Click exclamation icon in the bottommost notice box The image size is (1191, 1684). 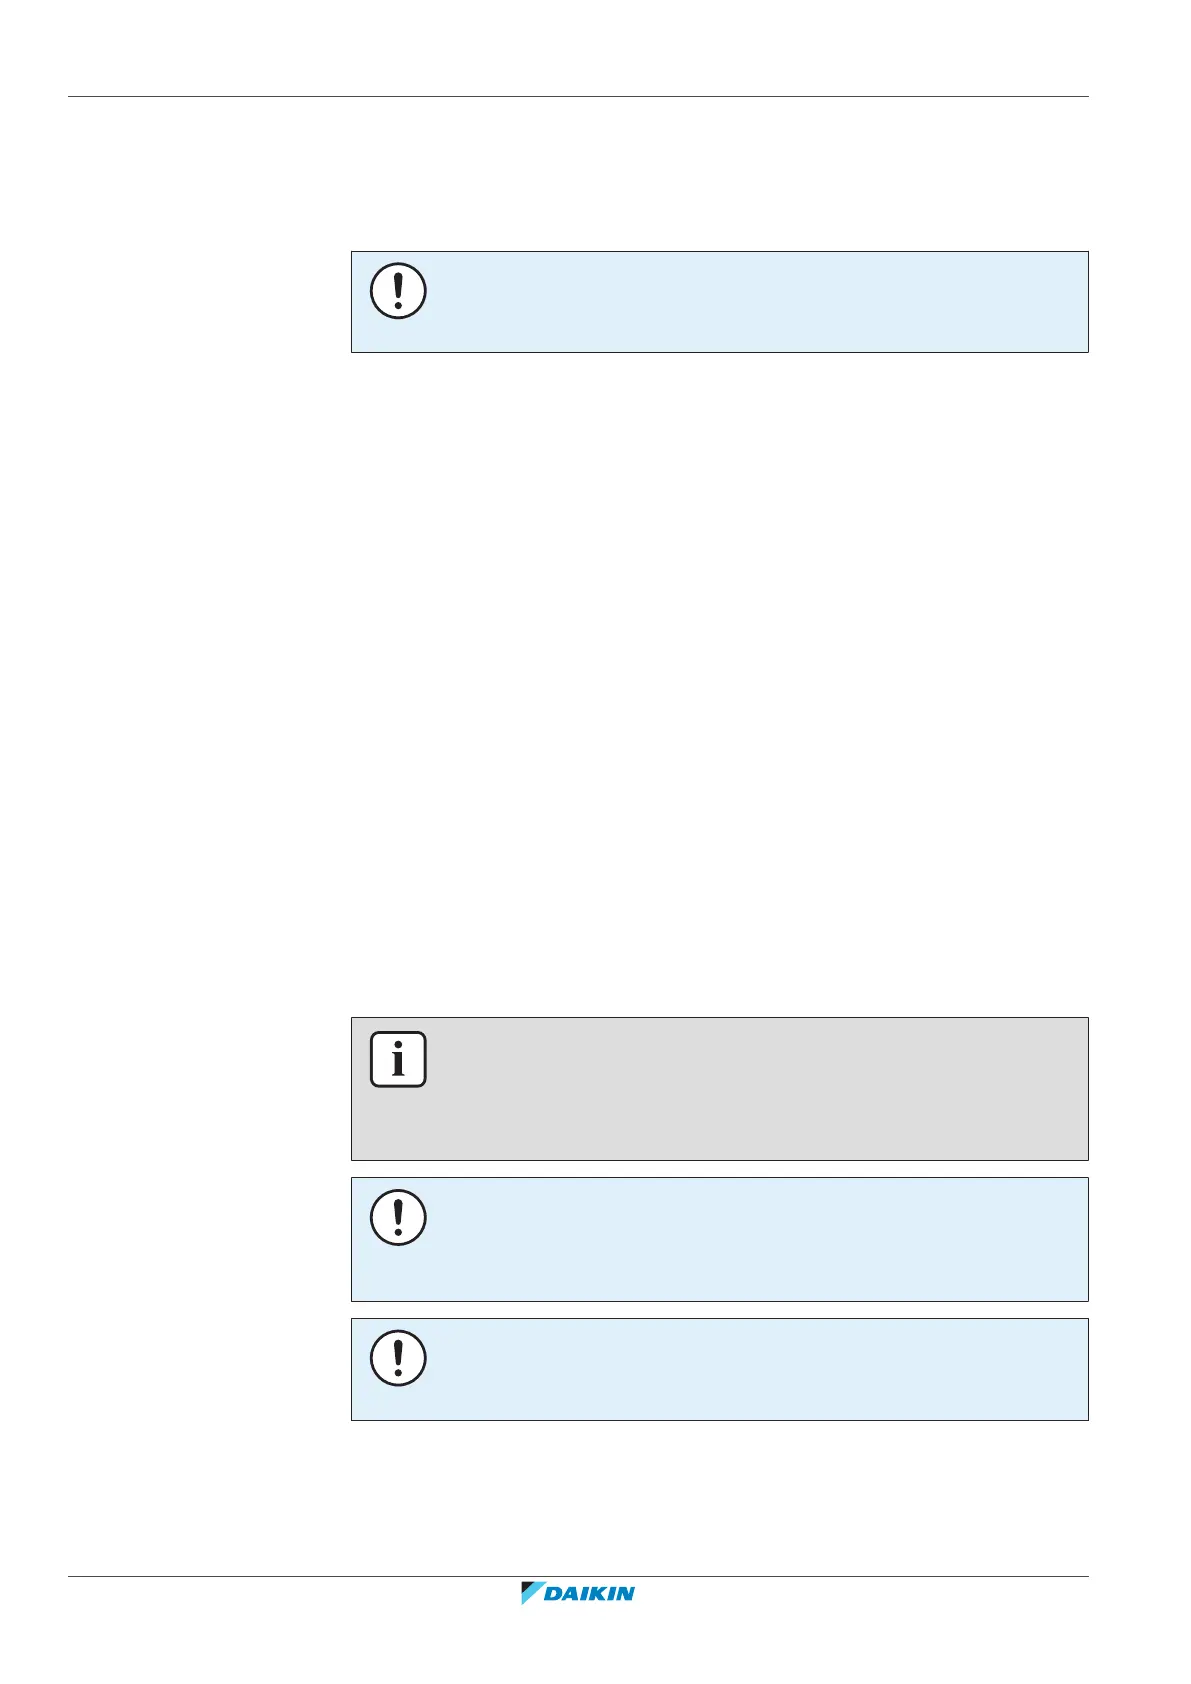pos(398,1358)
